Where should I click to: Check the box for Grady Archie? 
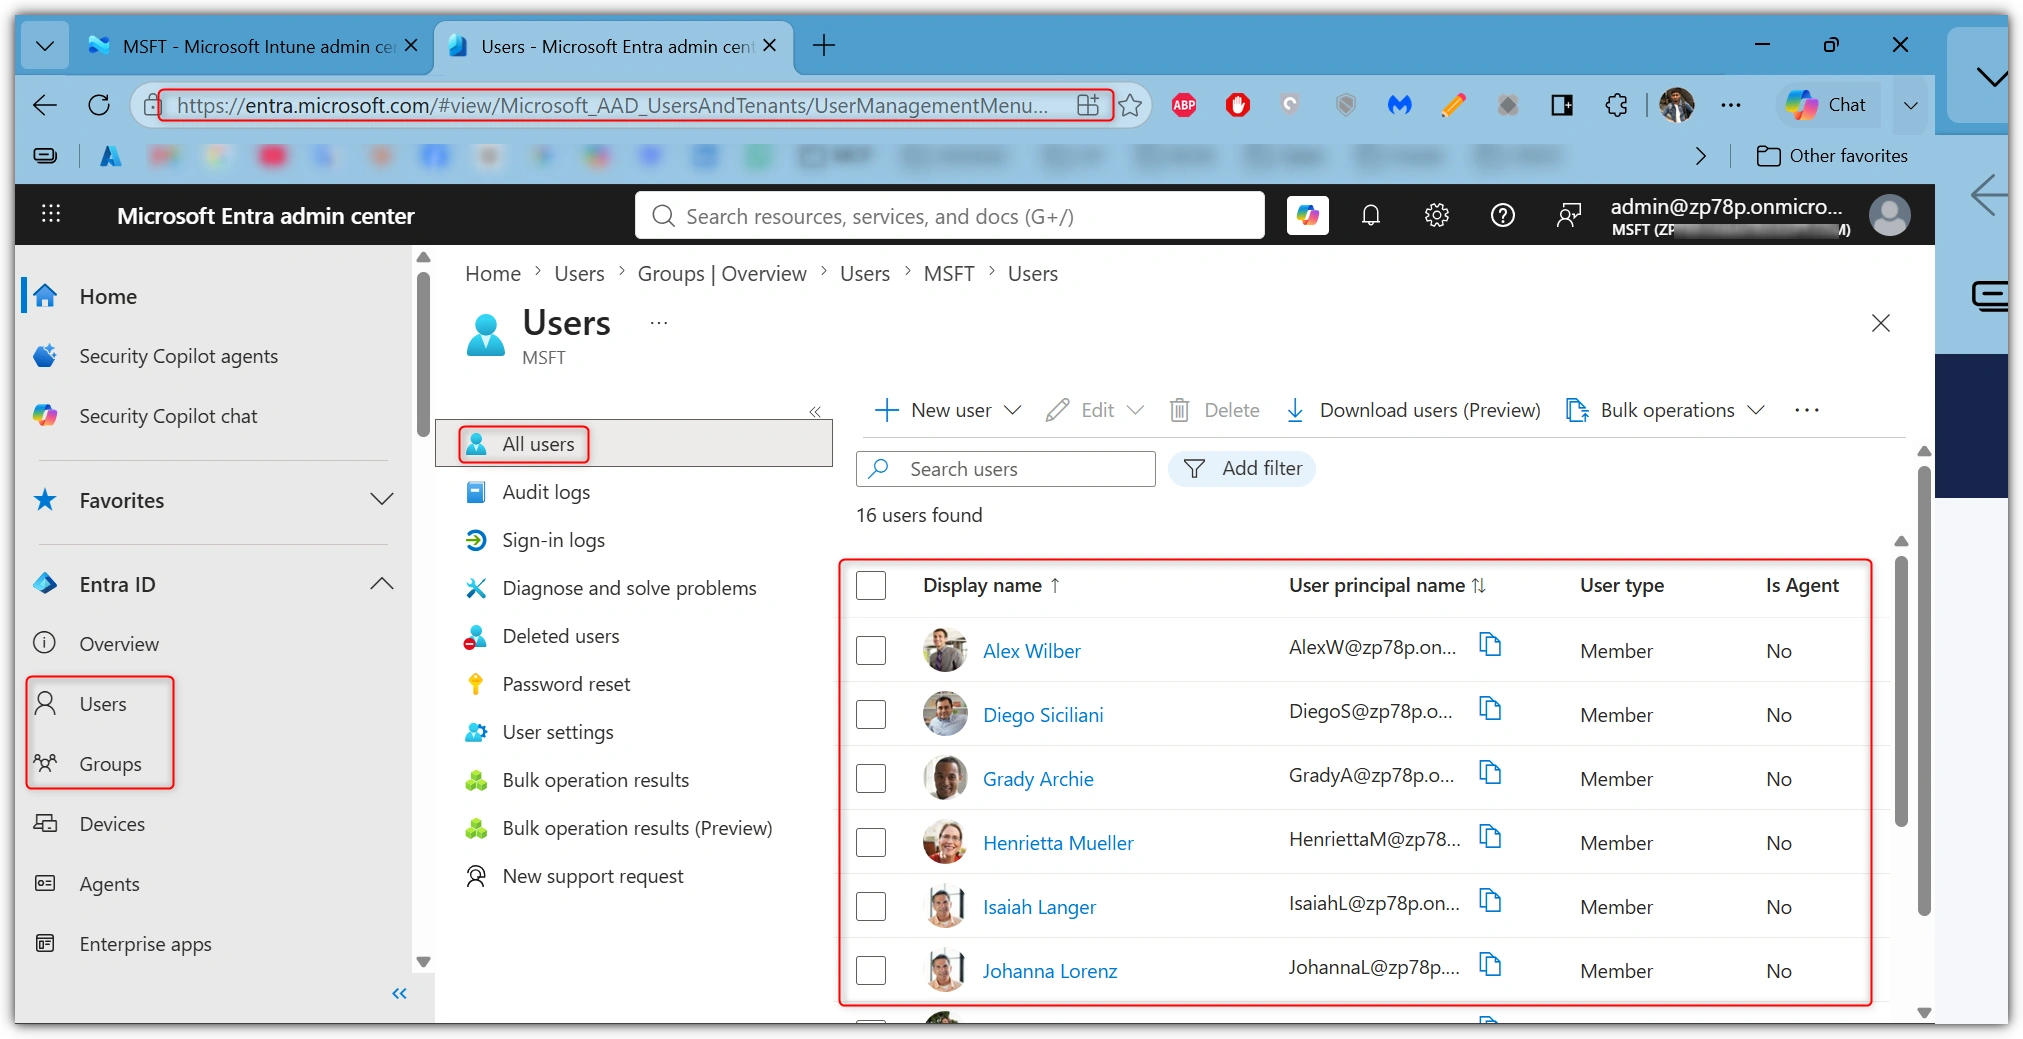871,779
